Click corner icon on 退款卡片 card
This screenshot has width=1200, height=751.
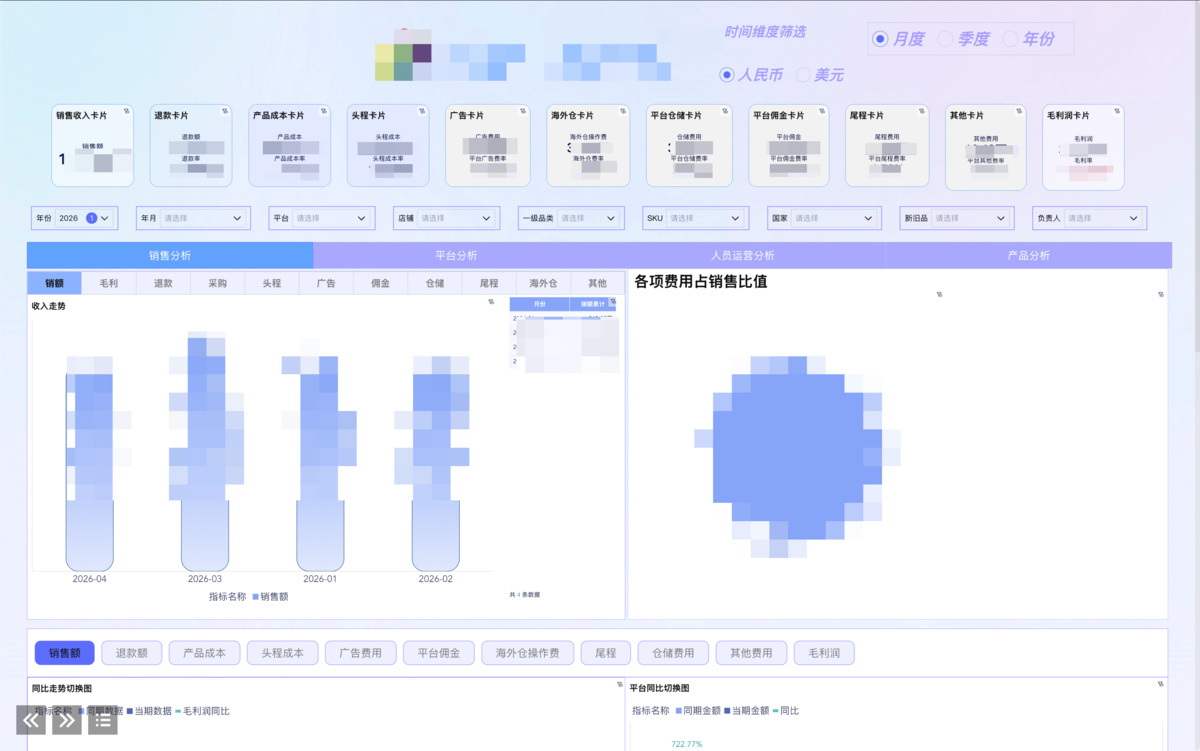225,111
